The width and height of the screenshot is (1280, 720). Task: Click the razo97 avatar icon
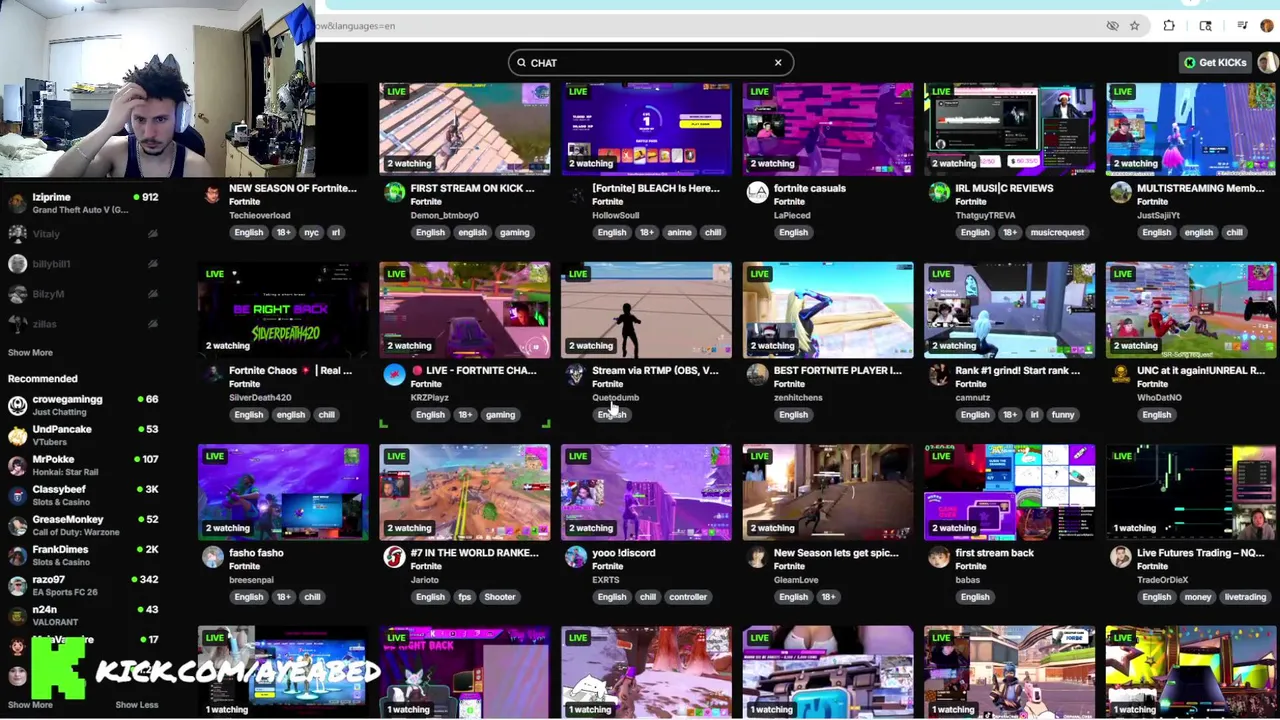[17, 585]
